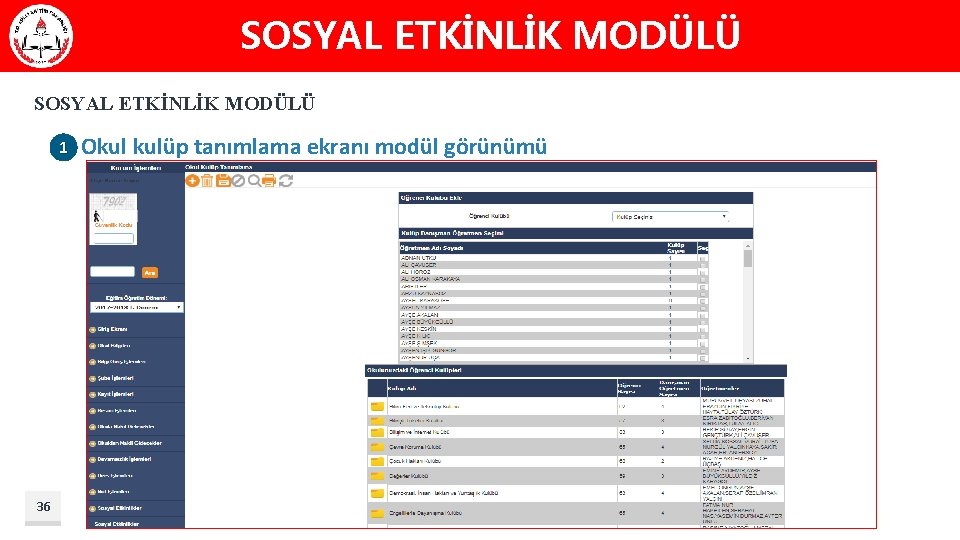Click bullet icon beside Devamsızlık İşlemleri
Viewport: 960px width, 540px height.
[x=92, y=459]
